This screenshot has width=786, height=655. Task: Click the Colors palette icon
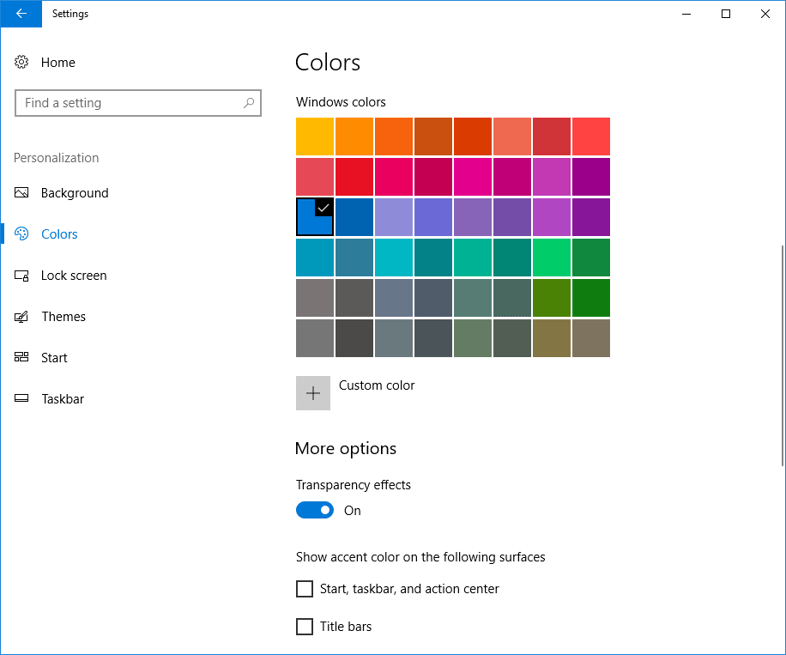[21, 234]
